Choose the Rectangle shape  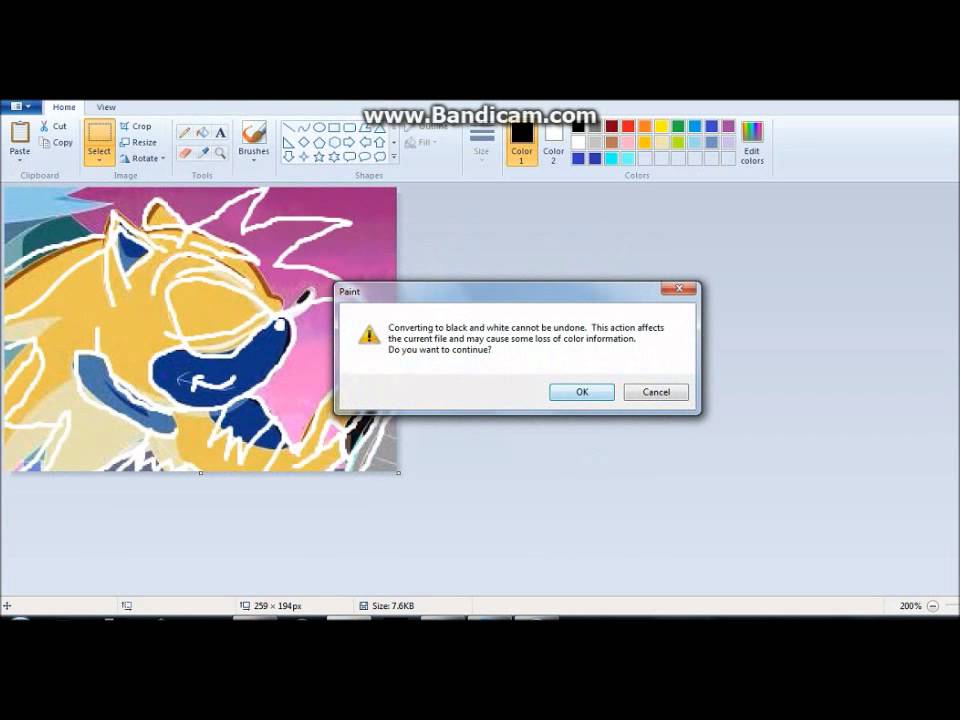click(334, 127)
